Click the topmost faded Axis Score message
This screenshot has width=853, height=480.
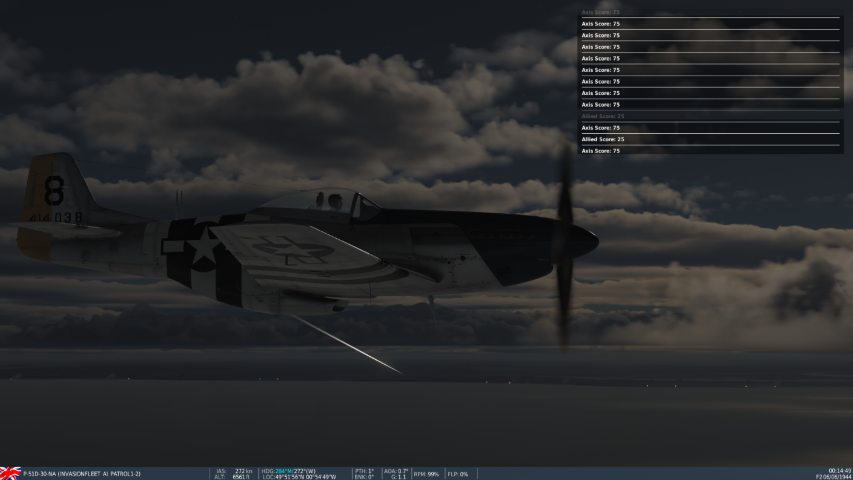[x=601, y=12]
